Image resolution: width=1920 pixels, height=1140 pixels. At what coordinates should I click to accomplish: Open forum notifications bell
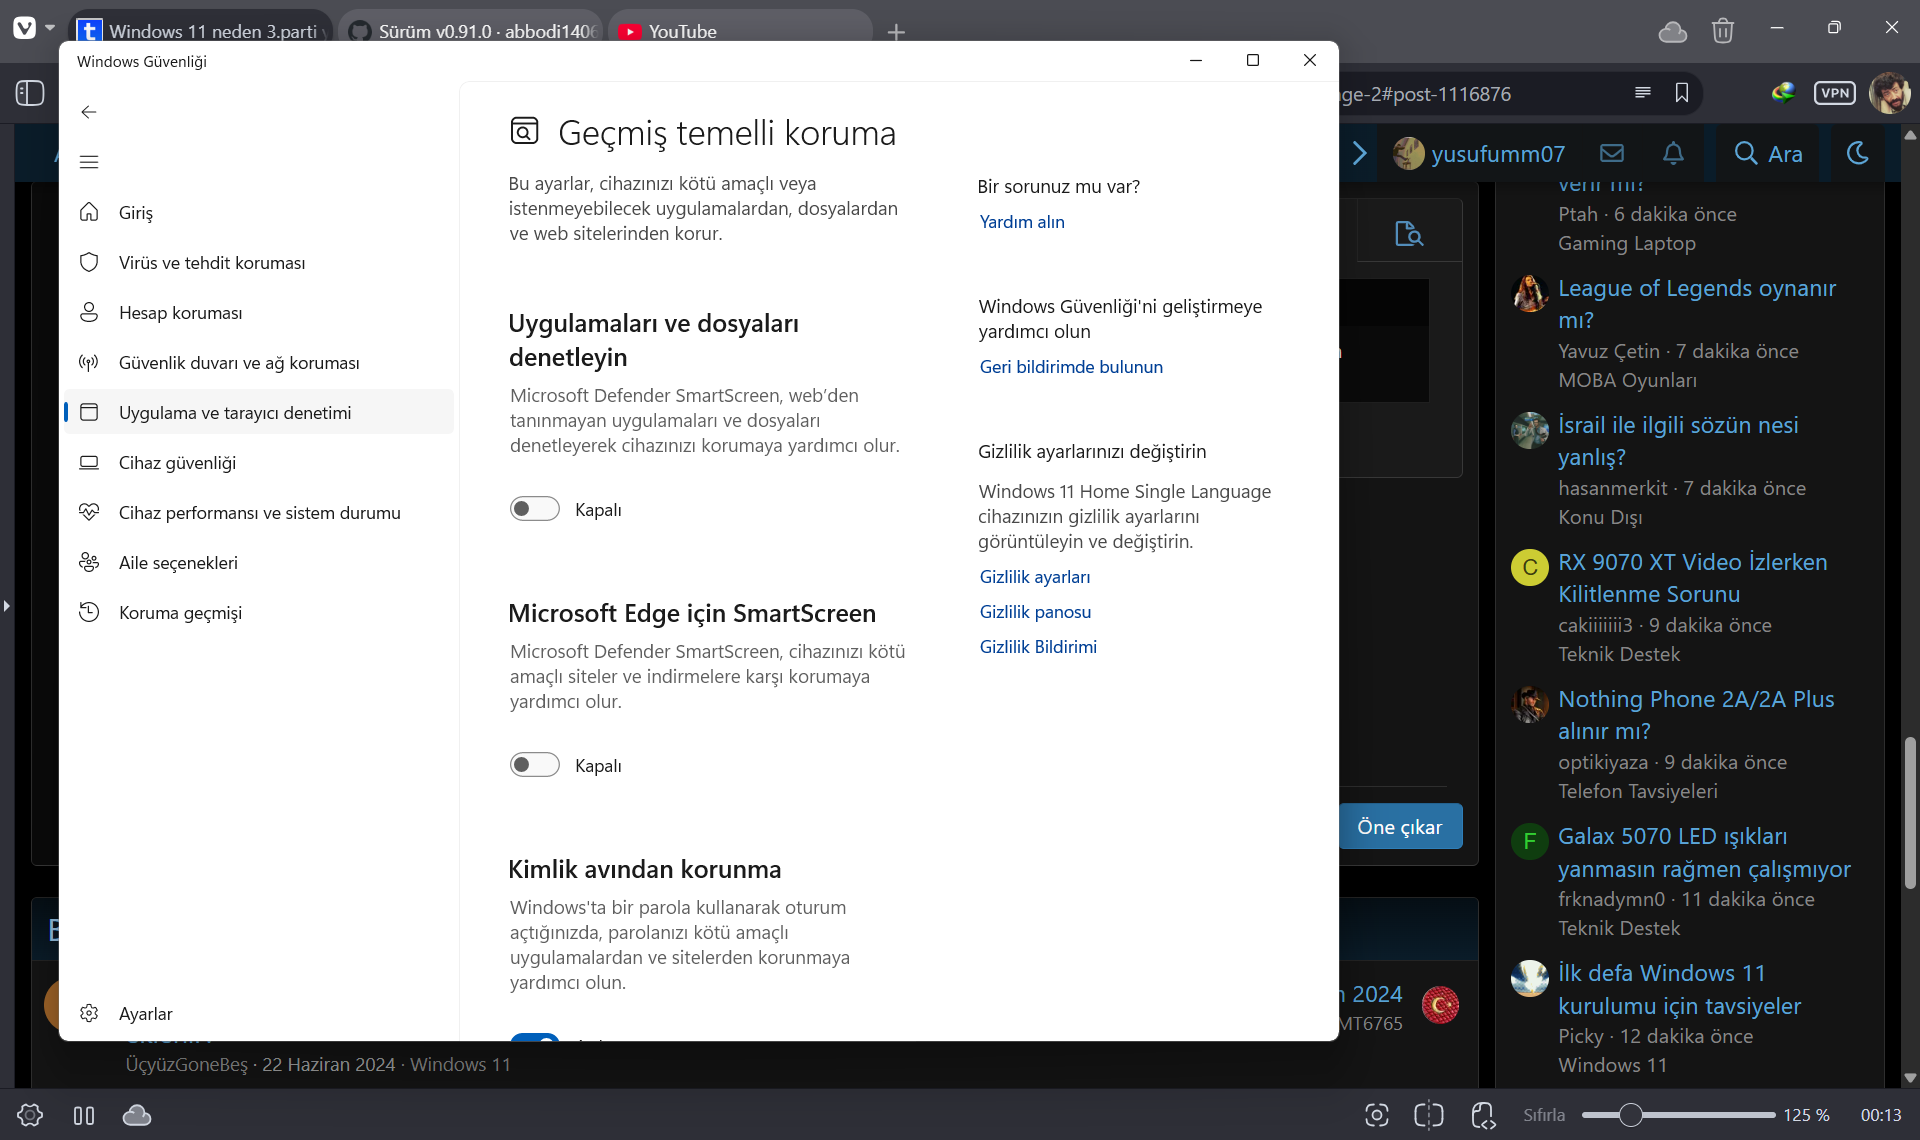coord(1673,153)
